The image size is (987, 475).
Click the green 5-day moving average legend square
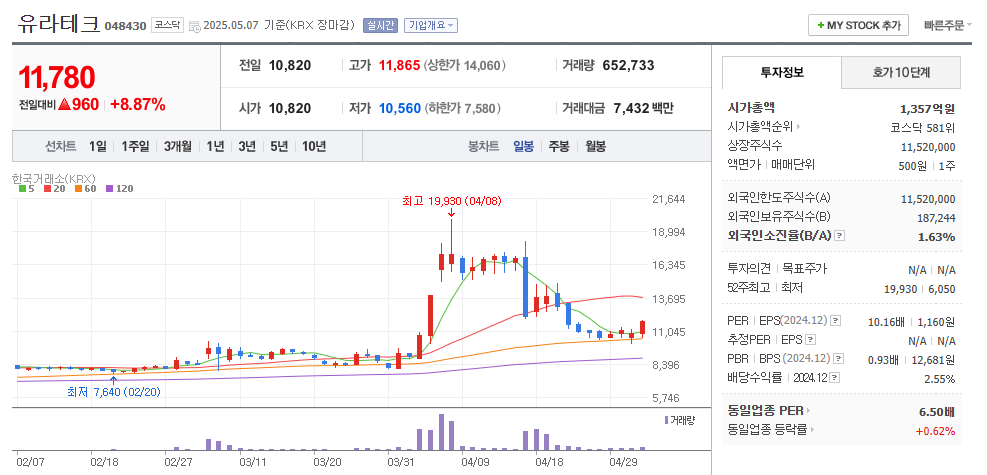point(23,188)
